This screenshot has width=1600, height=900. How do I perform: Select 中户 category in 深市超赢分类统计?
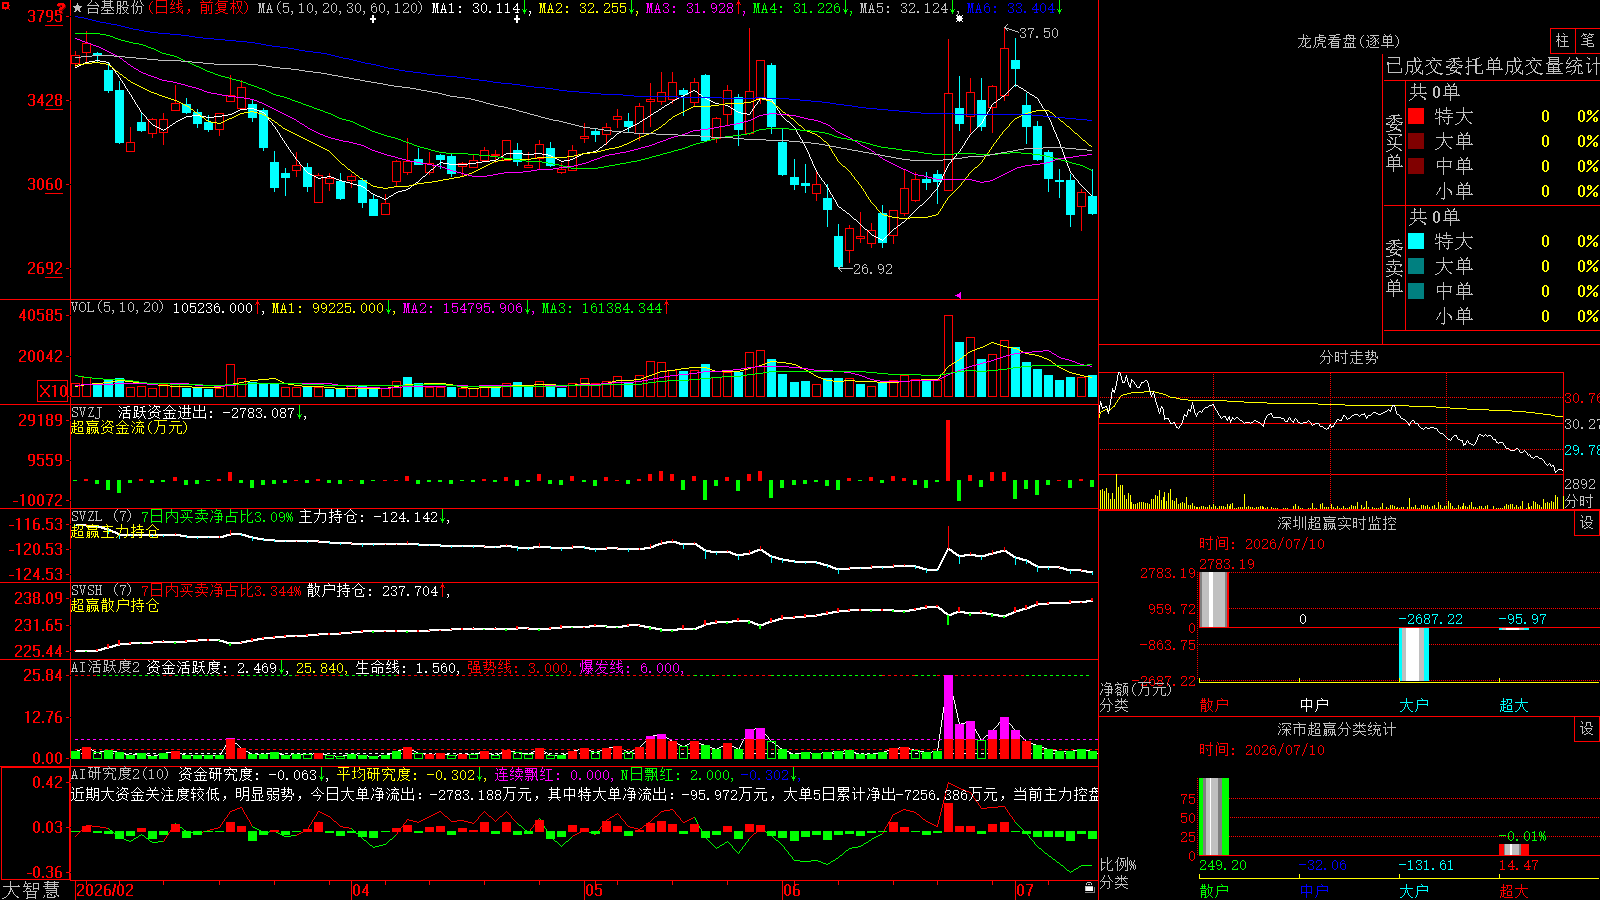(1314, 891)
